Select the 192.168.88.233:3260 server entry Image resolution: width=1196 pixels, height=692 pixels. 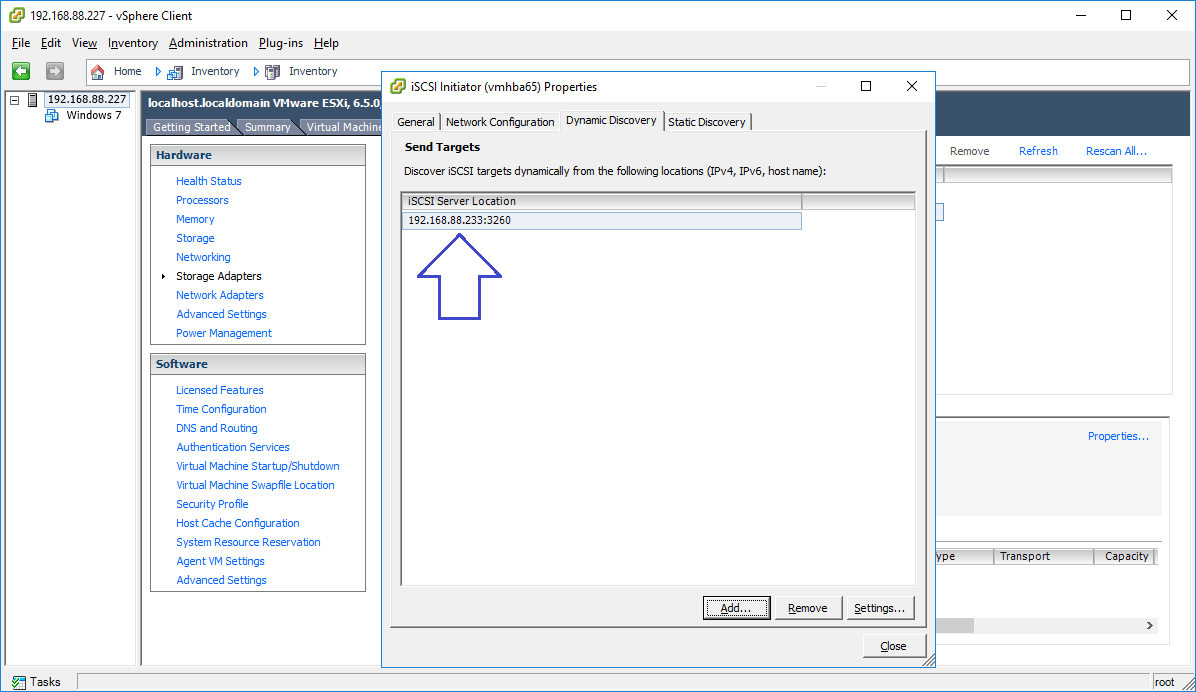[602, 220]
